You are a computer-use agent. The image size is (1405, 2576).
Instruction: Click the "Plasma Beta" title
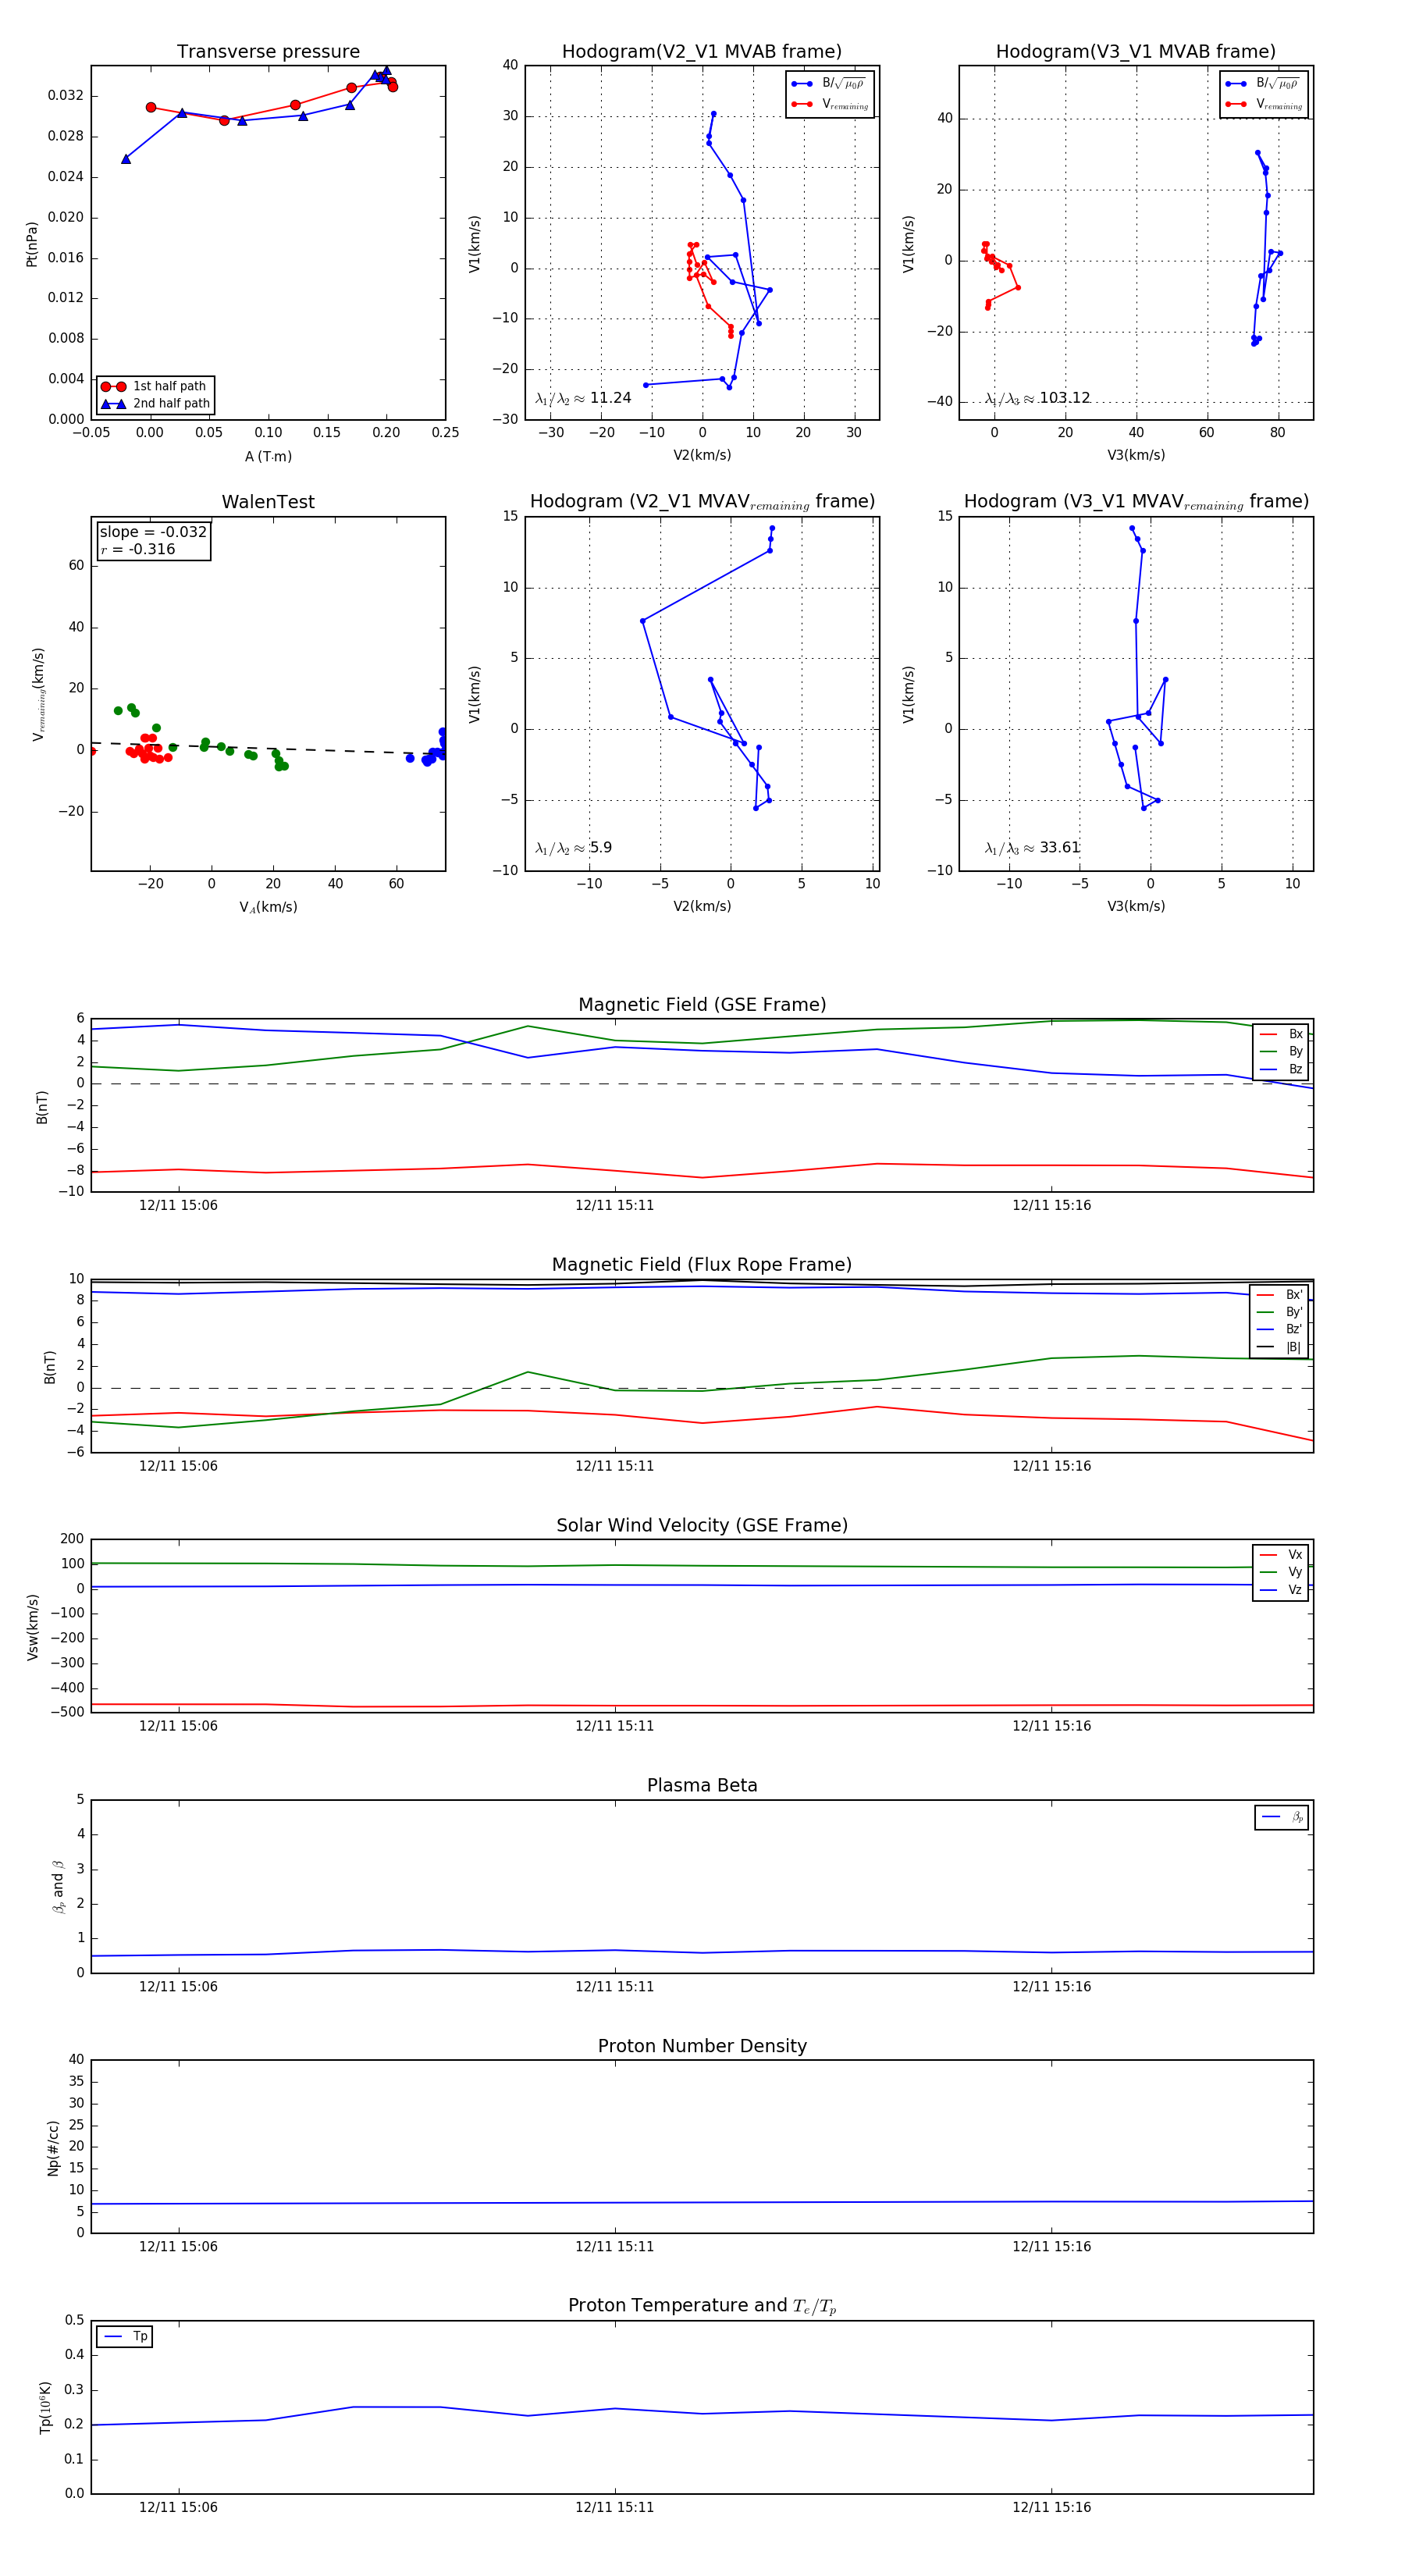point(702,1785)
